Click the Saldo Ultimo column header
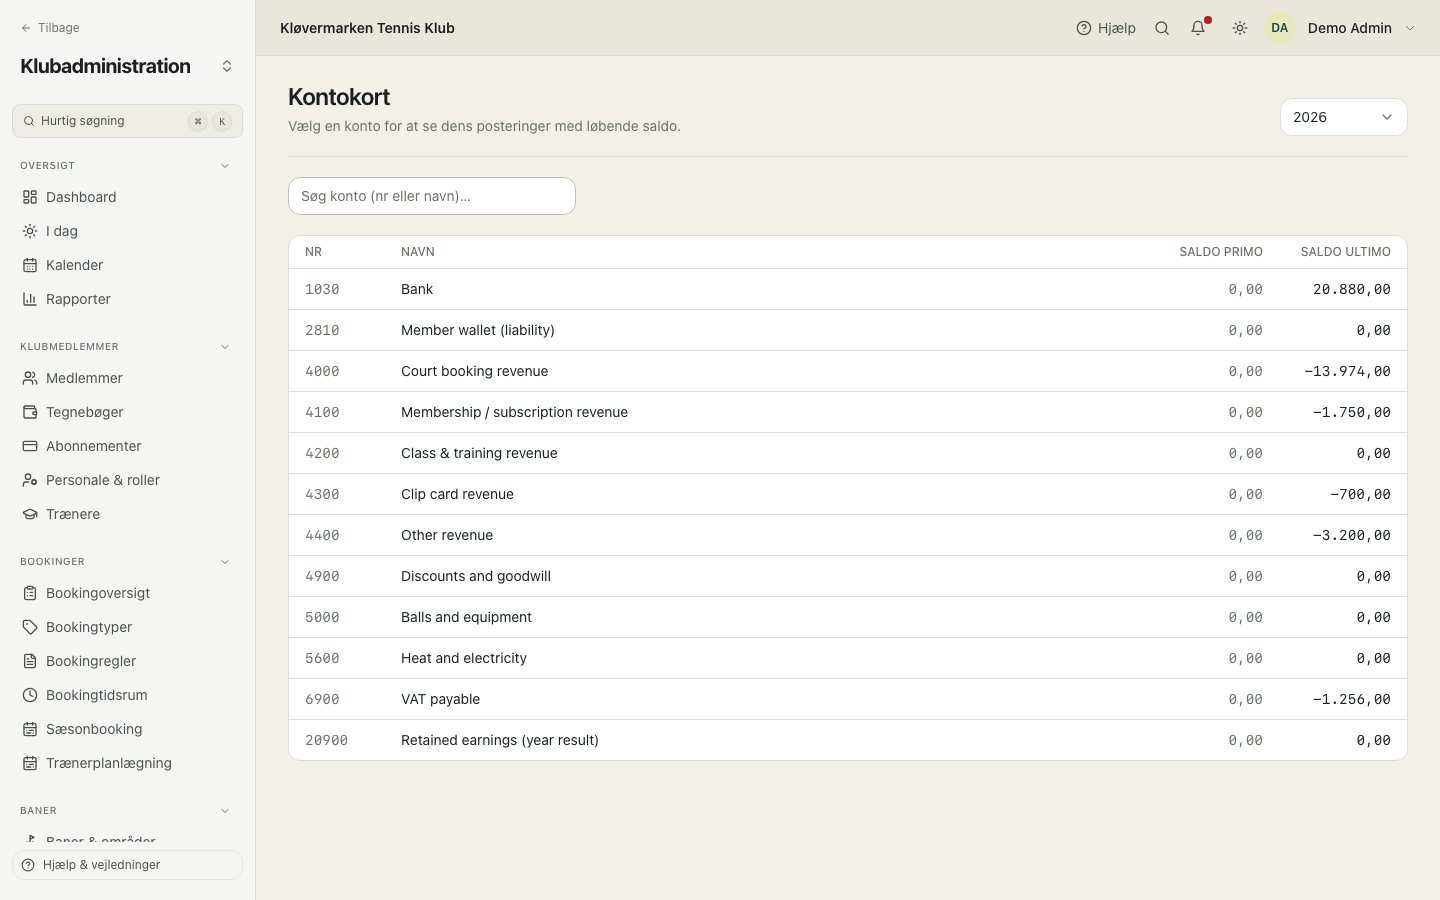 [x=1345, y=252]
